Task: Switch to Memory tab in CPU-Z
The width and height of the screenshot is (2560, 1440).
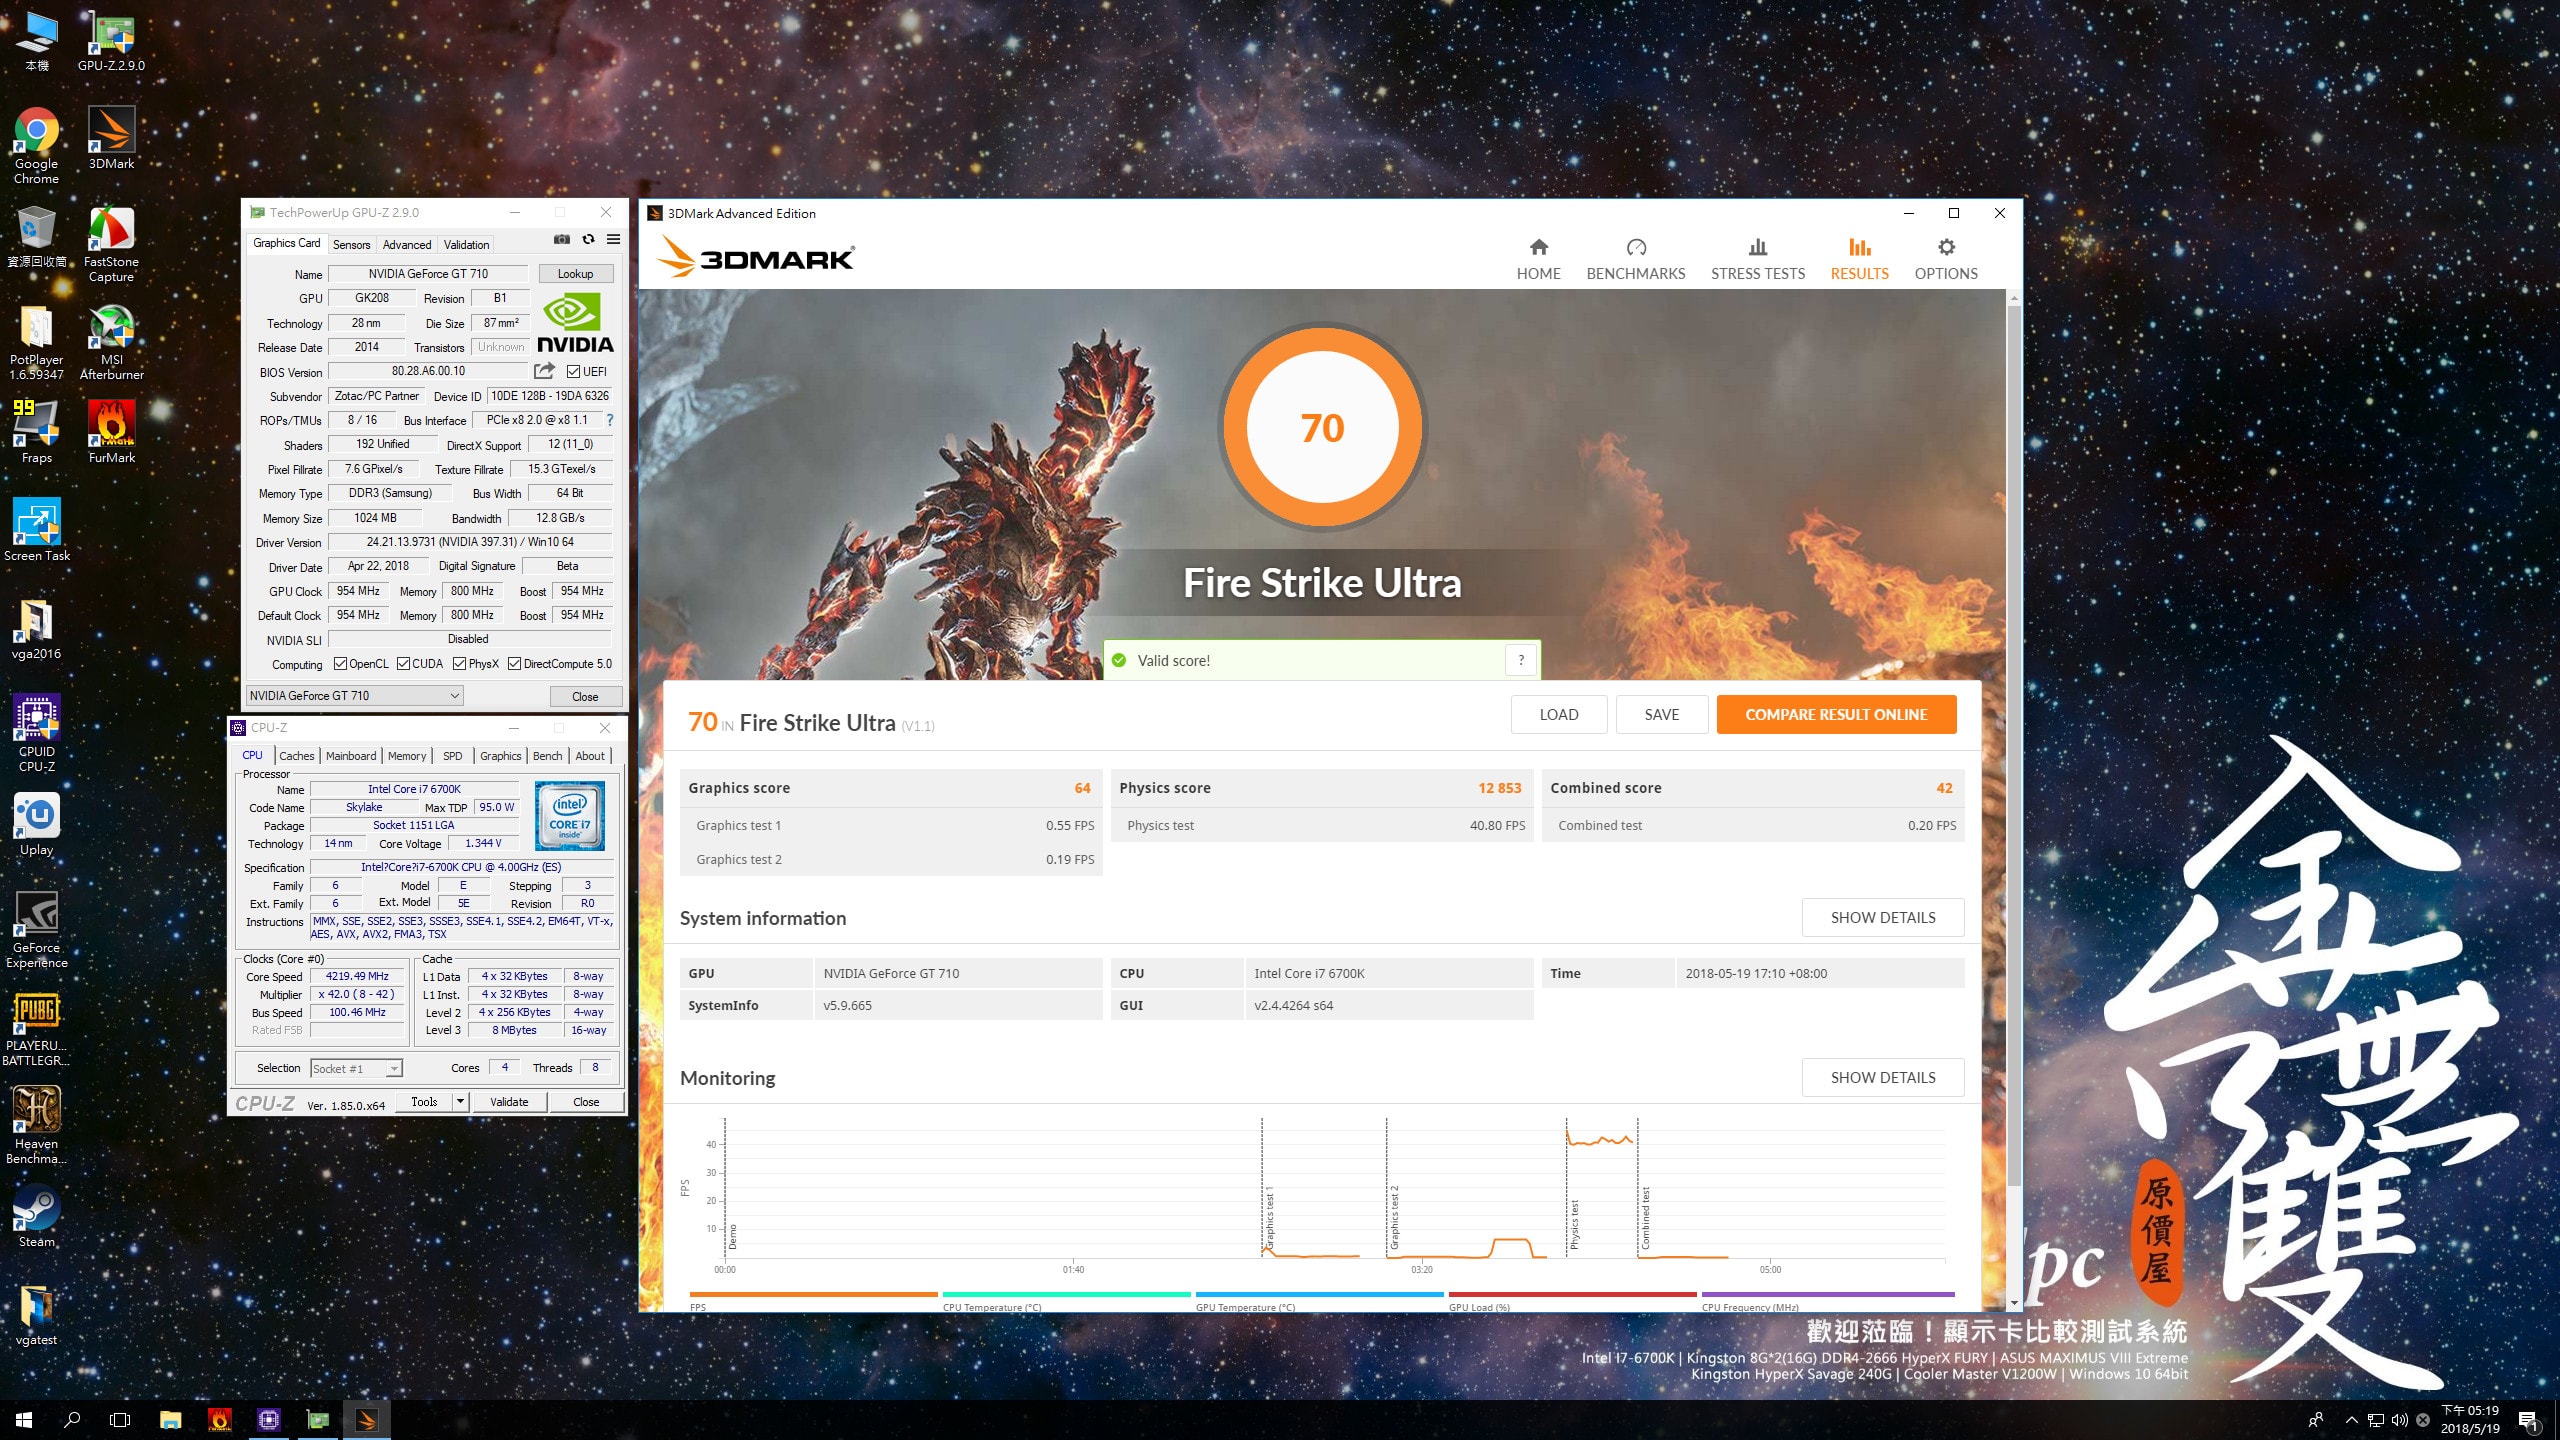Action: point(407,756)
